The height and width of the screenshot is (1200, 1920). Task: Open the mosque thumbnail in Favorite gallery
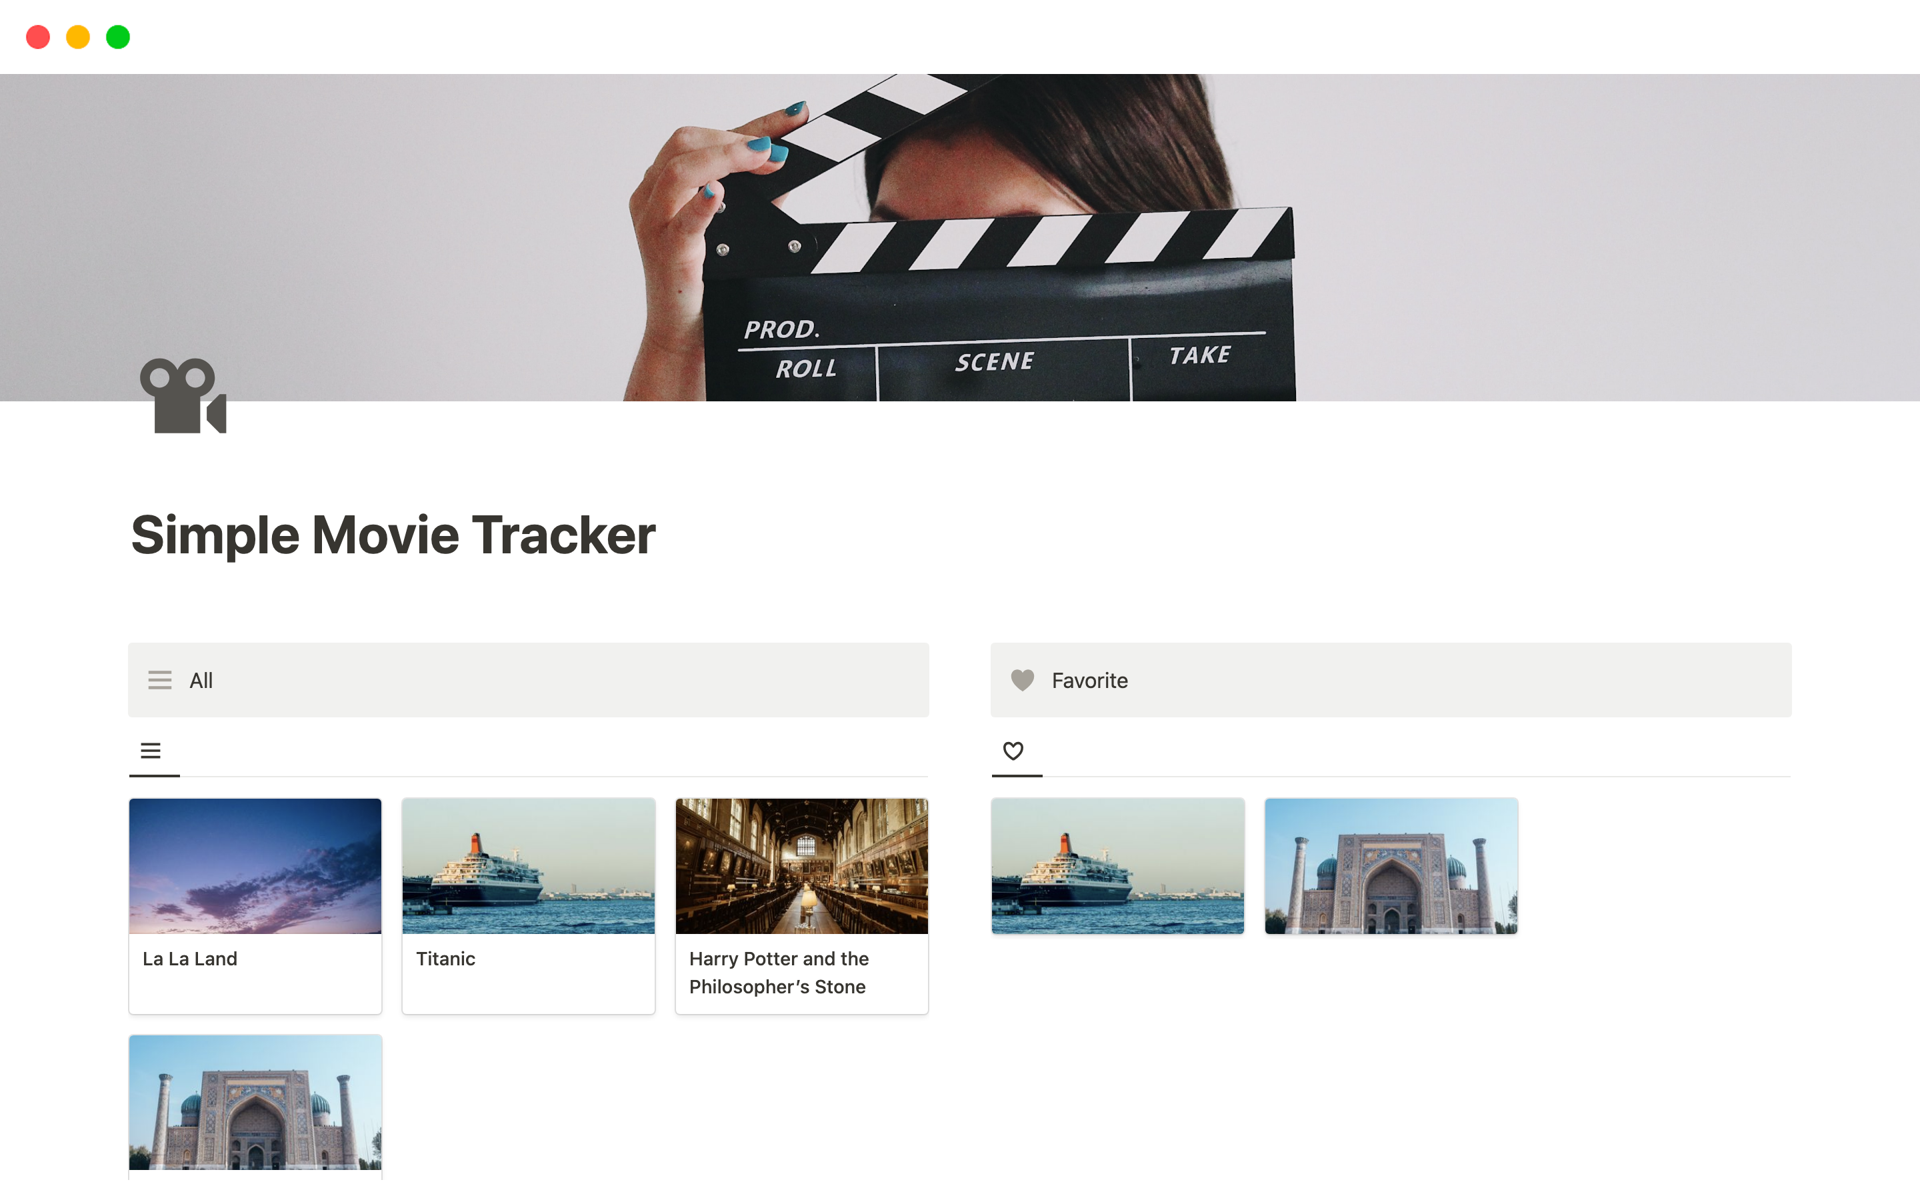pyautogui.click(x=1390, y=866)
